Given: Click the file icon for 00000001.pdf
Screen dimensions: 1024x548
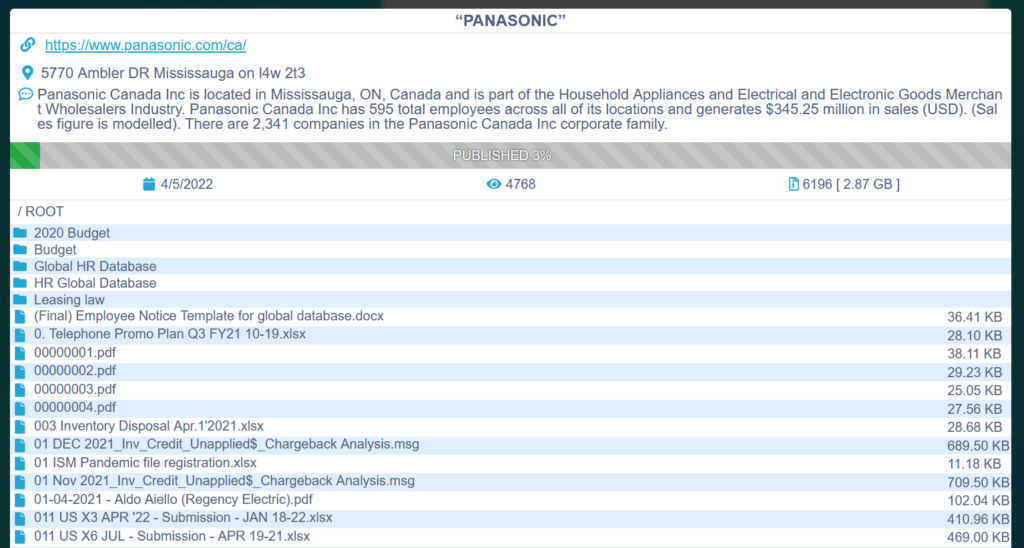Looking at the screenshot, I should tap(20, 353).
